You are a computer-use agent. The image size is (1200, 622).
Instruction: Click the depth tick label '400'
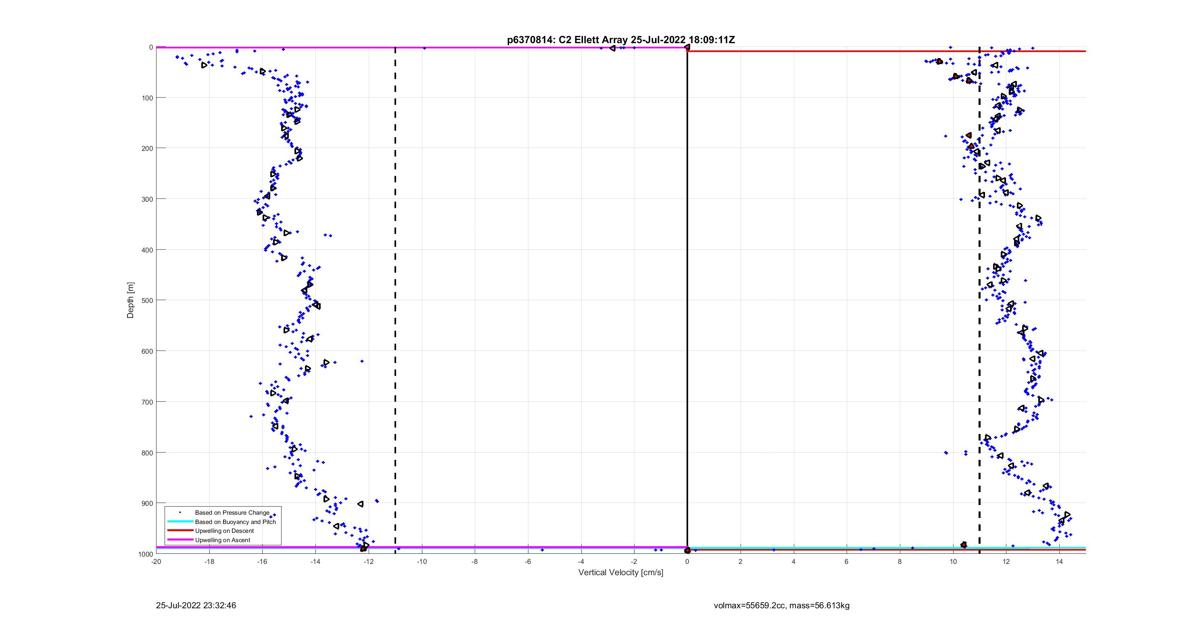pos(146,250)
